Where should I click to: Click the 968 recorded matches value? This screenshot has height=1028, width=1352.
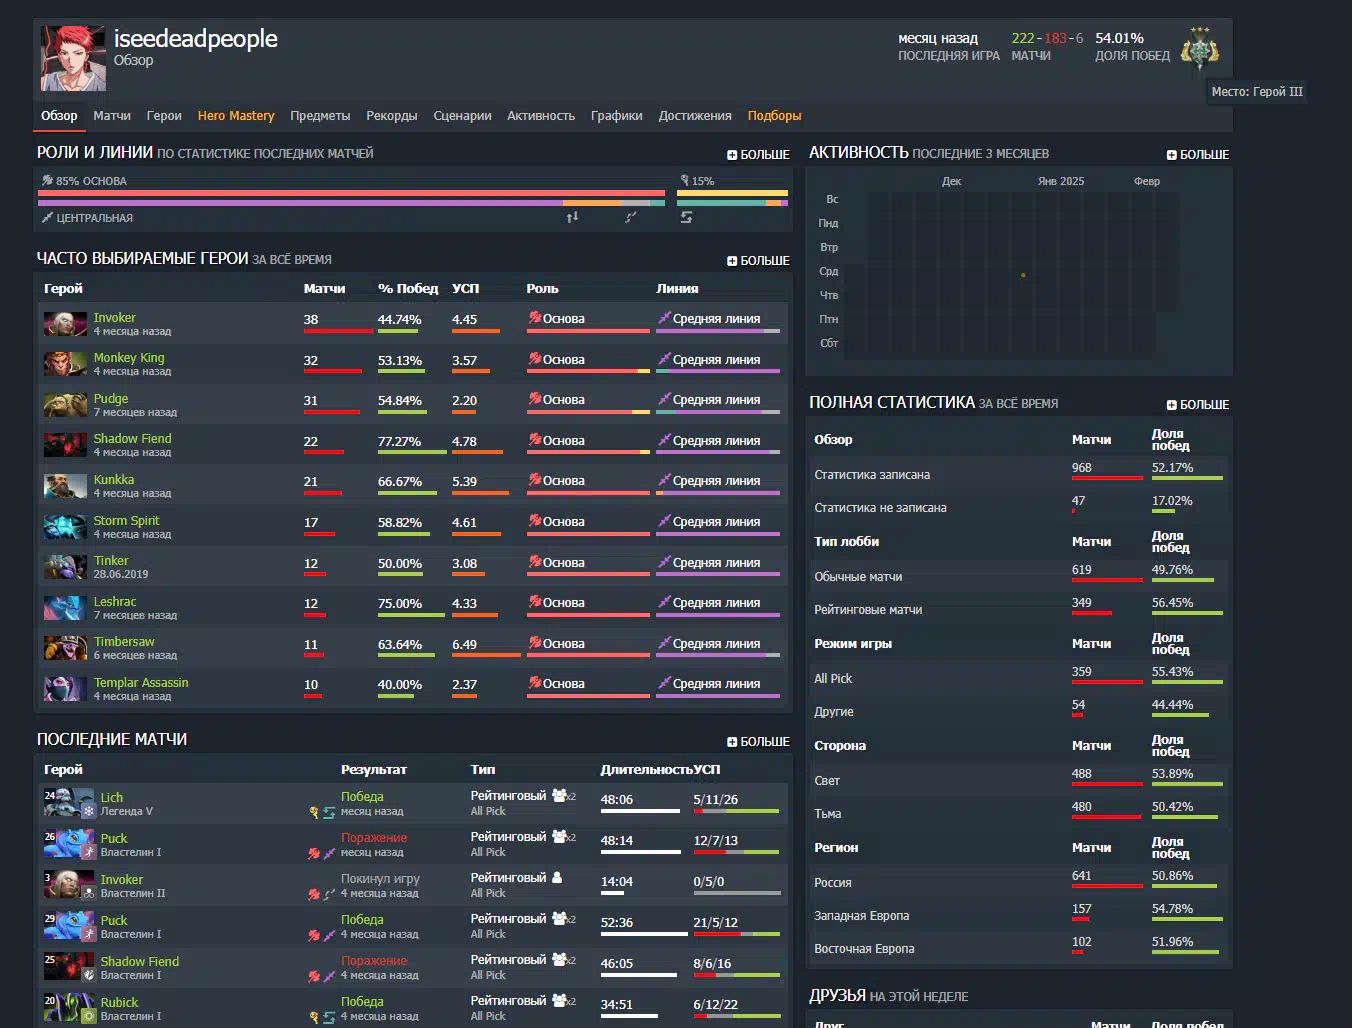click(1082, 468)
